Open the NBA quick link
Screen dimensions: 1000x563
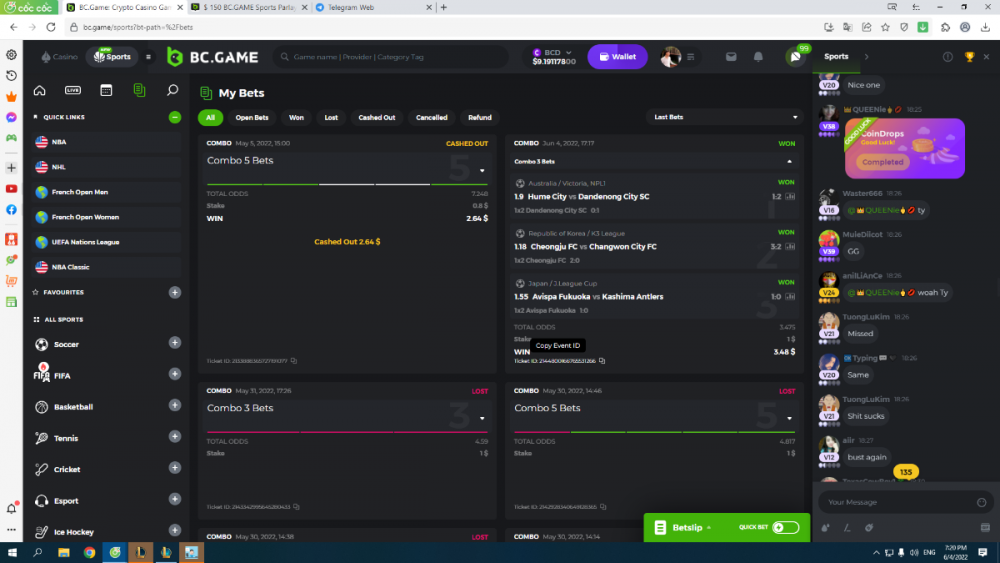pos(60,142)
